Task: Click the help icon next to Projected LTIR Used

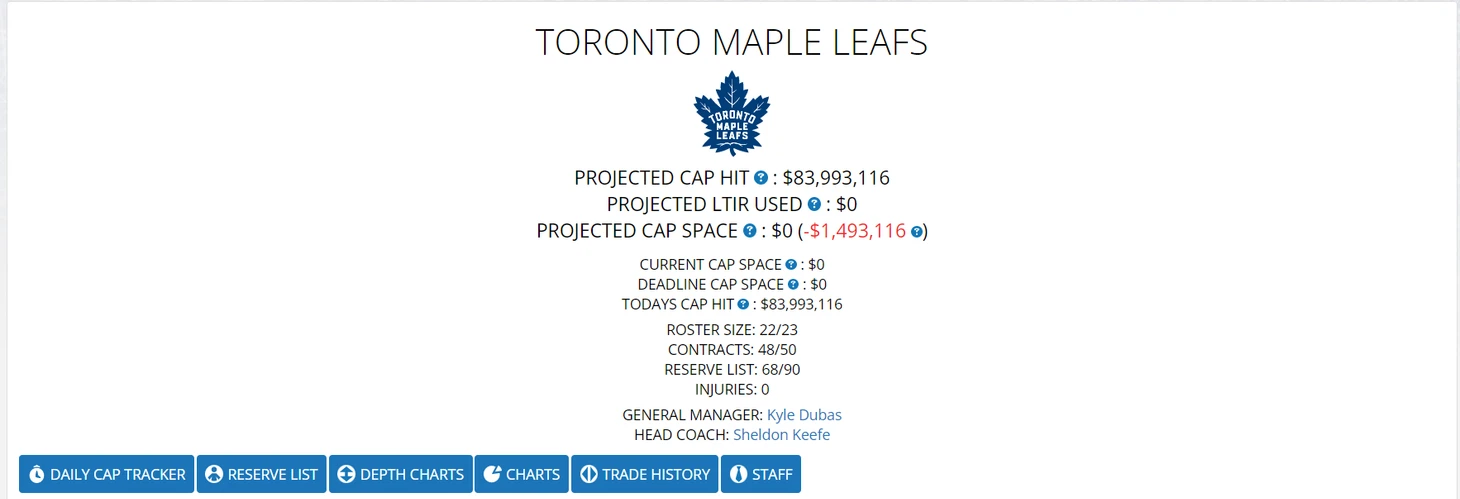Action: [814, 204]
